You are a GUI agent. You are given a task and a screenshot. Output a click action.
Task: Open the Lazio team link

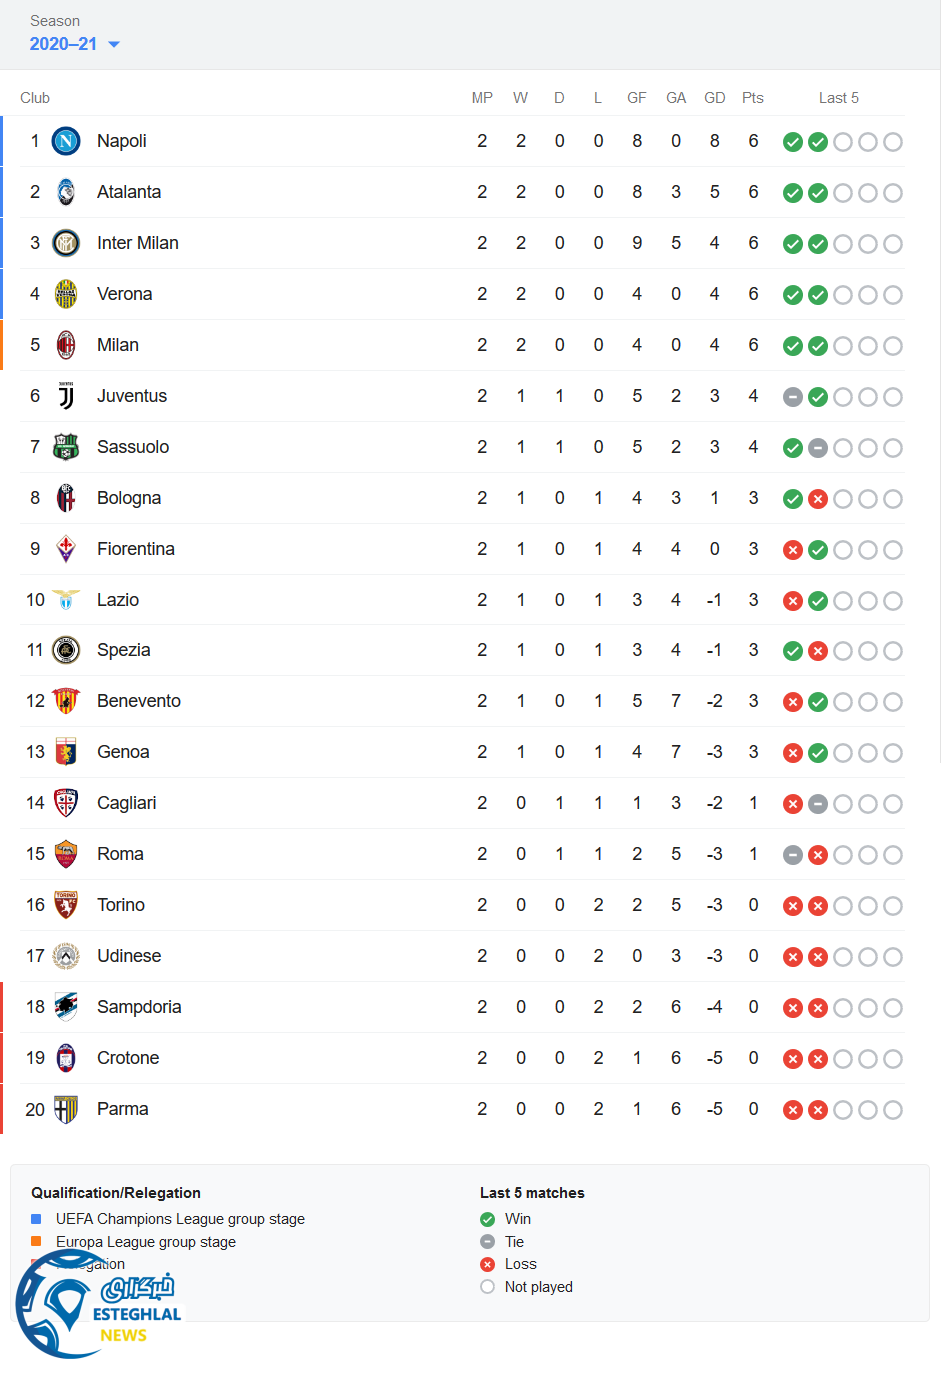point(118,600)
